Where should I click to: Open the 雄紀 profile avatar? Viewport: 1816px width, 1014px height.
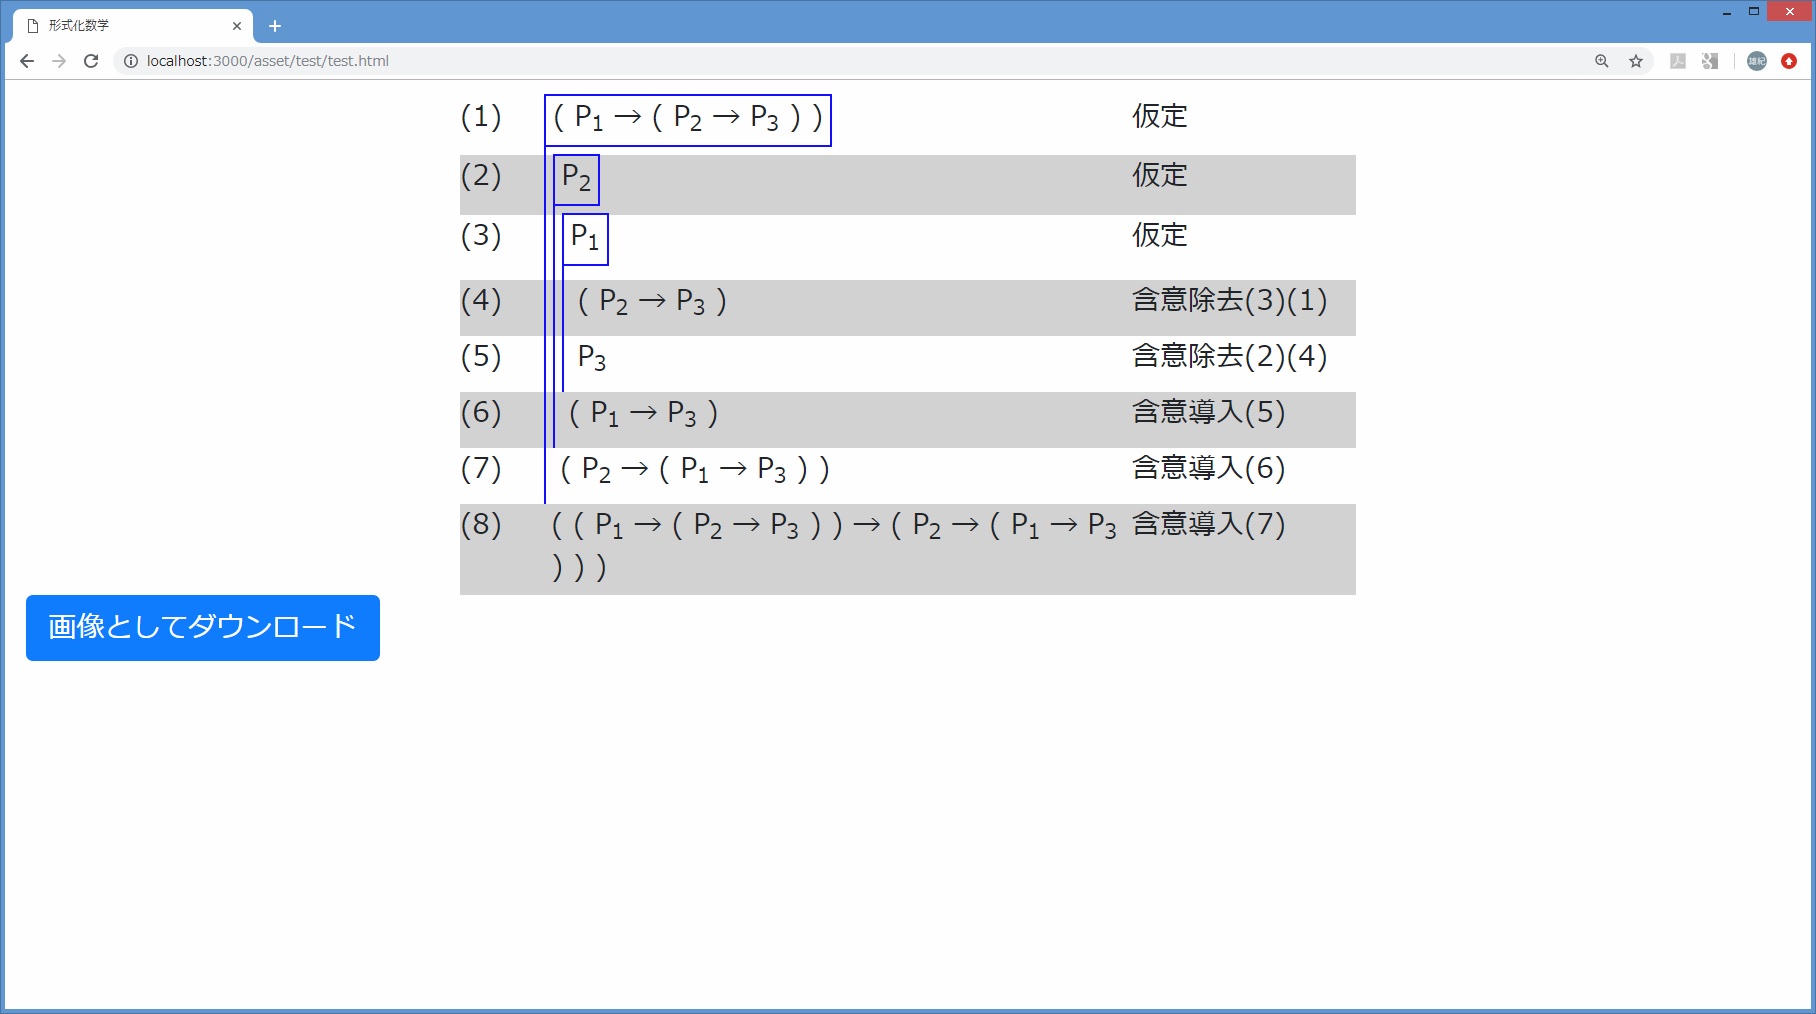1755,61
